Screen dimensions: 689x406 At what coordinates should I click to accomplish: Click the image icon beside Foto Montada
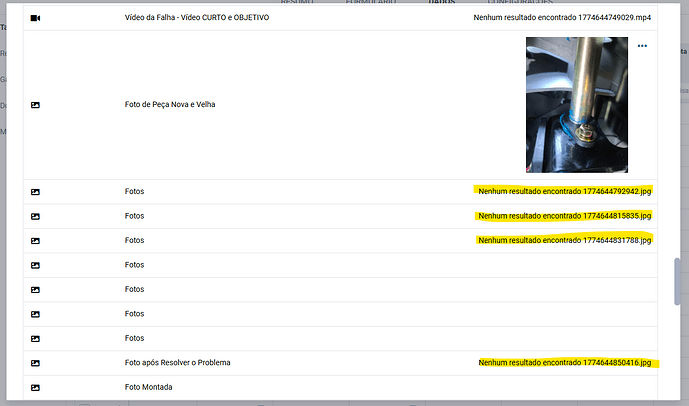(x=35, y=388)
